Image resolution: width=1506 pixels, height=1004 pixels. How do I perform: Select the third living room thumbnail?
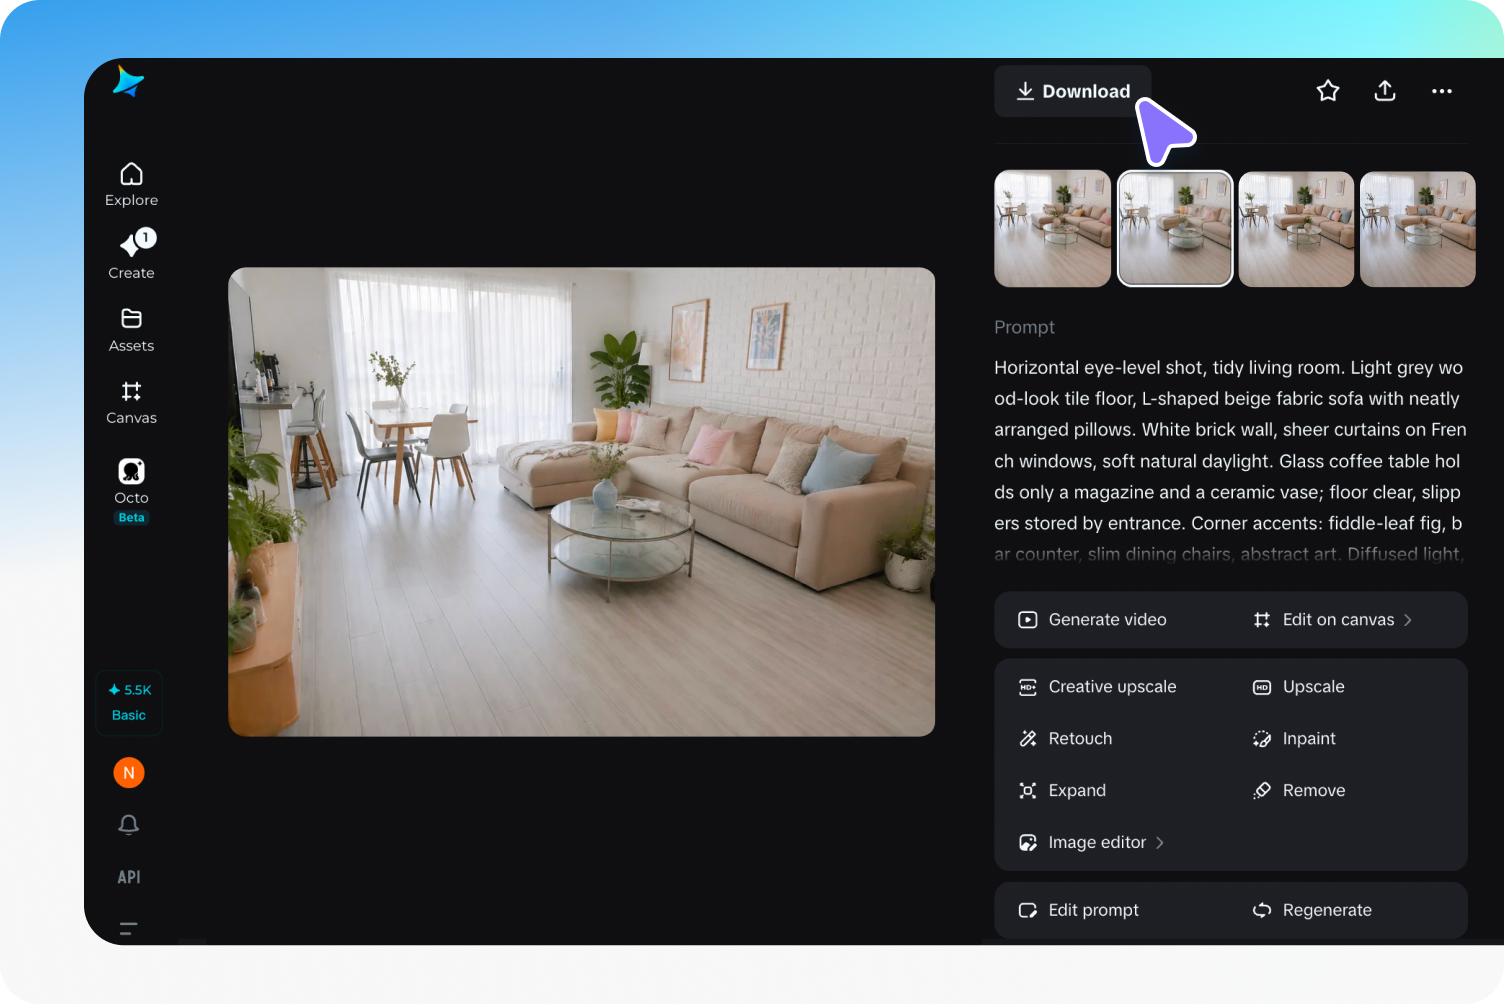tap(1297, 229)
